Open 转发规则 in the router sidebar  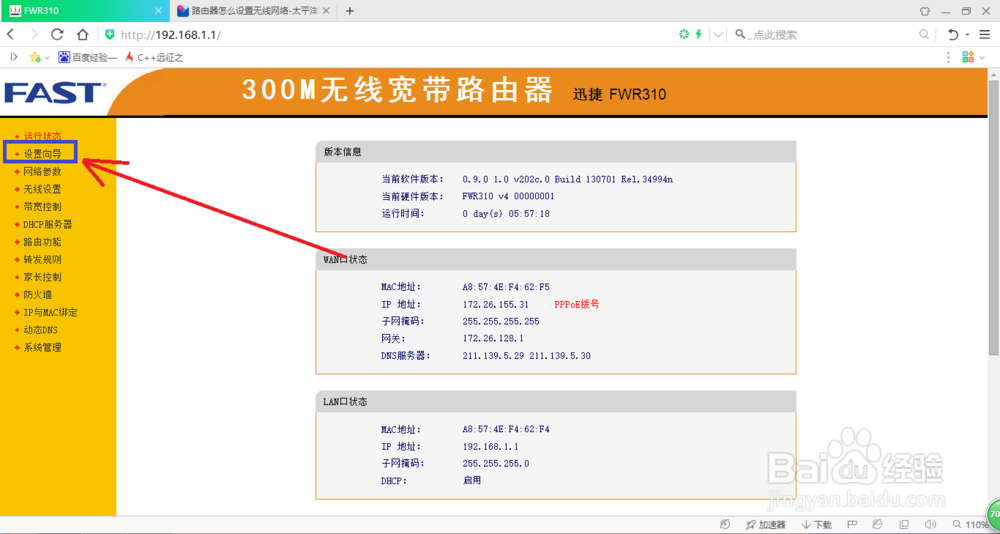42,260
